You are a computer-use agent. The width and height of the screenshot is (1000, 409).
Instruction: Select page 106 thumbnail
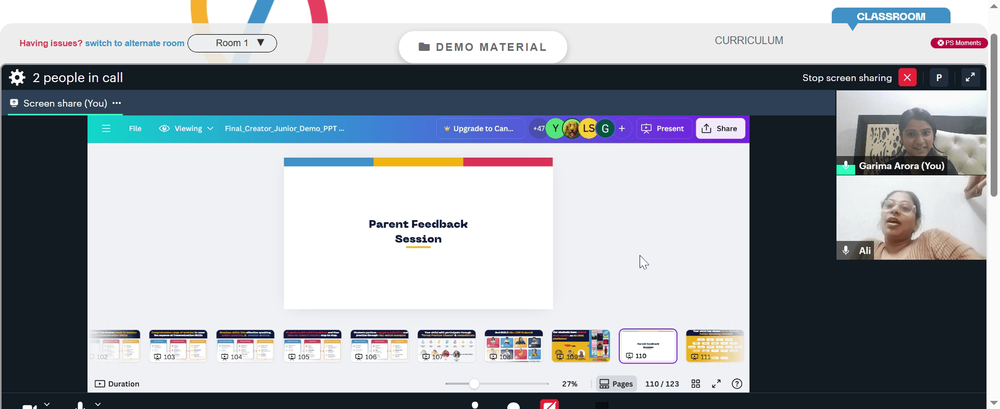(x=379, y=346)
